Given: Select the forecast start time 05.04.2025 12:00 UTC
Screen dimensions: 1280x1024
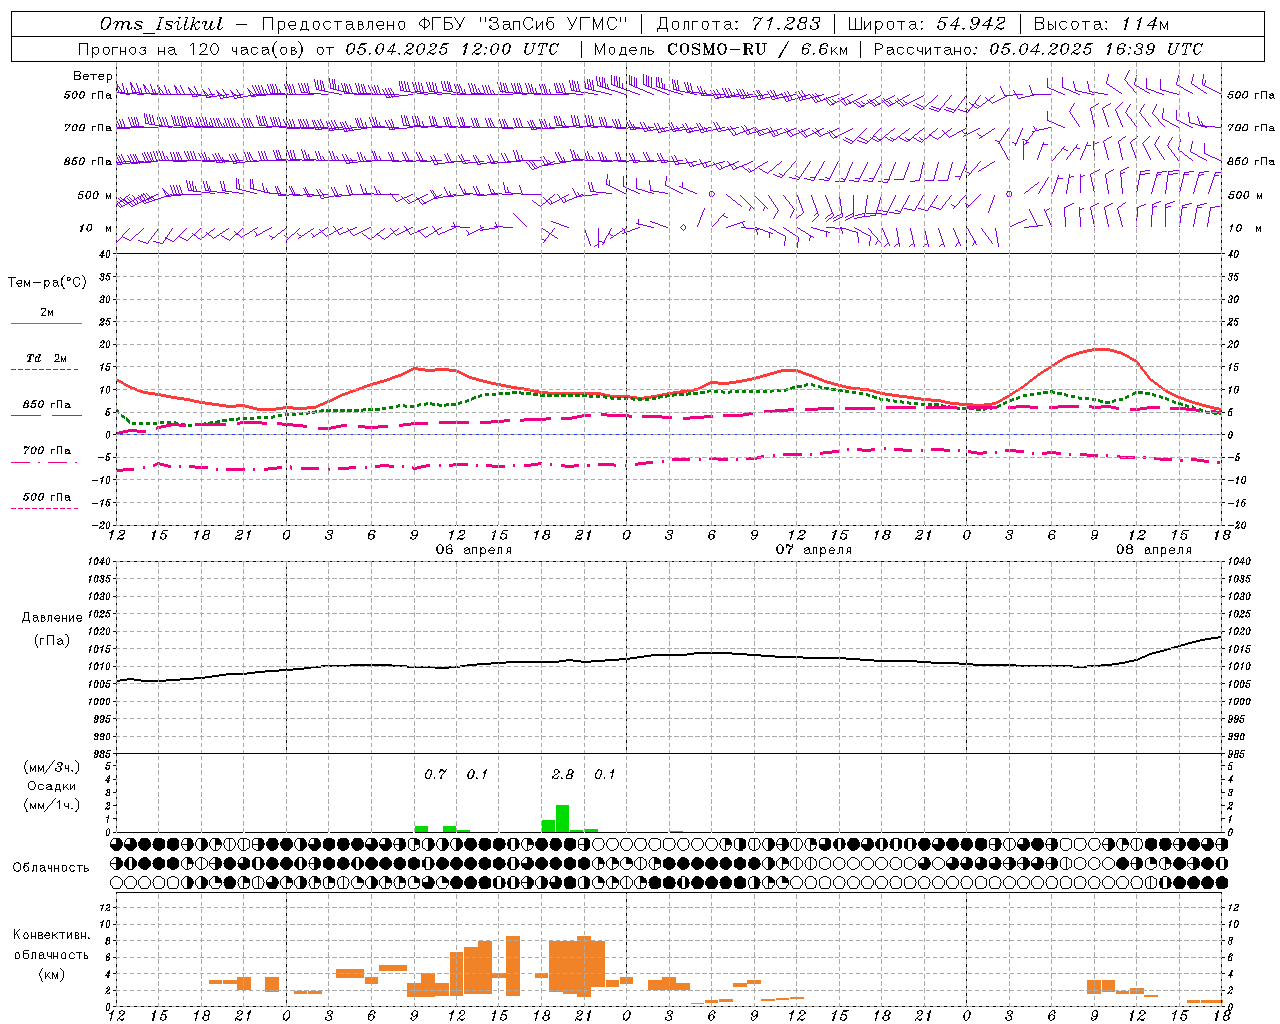Looking at the screenshot, I should click(451, 49).
